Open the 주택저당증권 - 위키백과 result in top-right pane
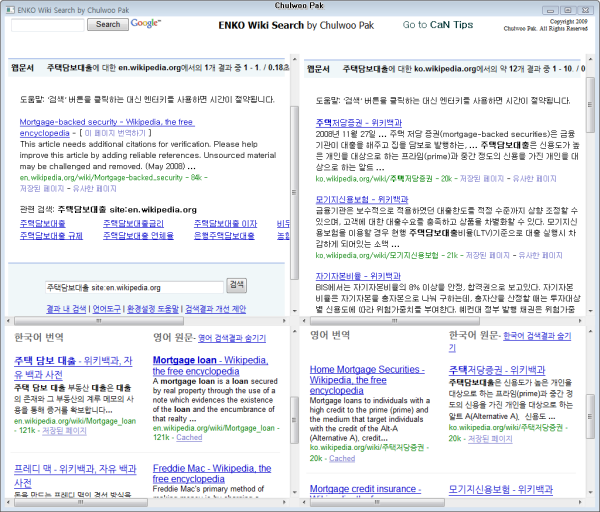The width and height of the screenshot is (600, 512). [359, 123]
